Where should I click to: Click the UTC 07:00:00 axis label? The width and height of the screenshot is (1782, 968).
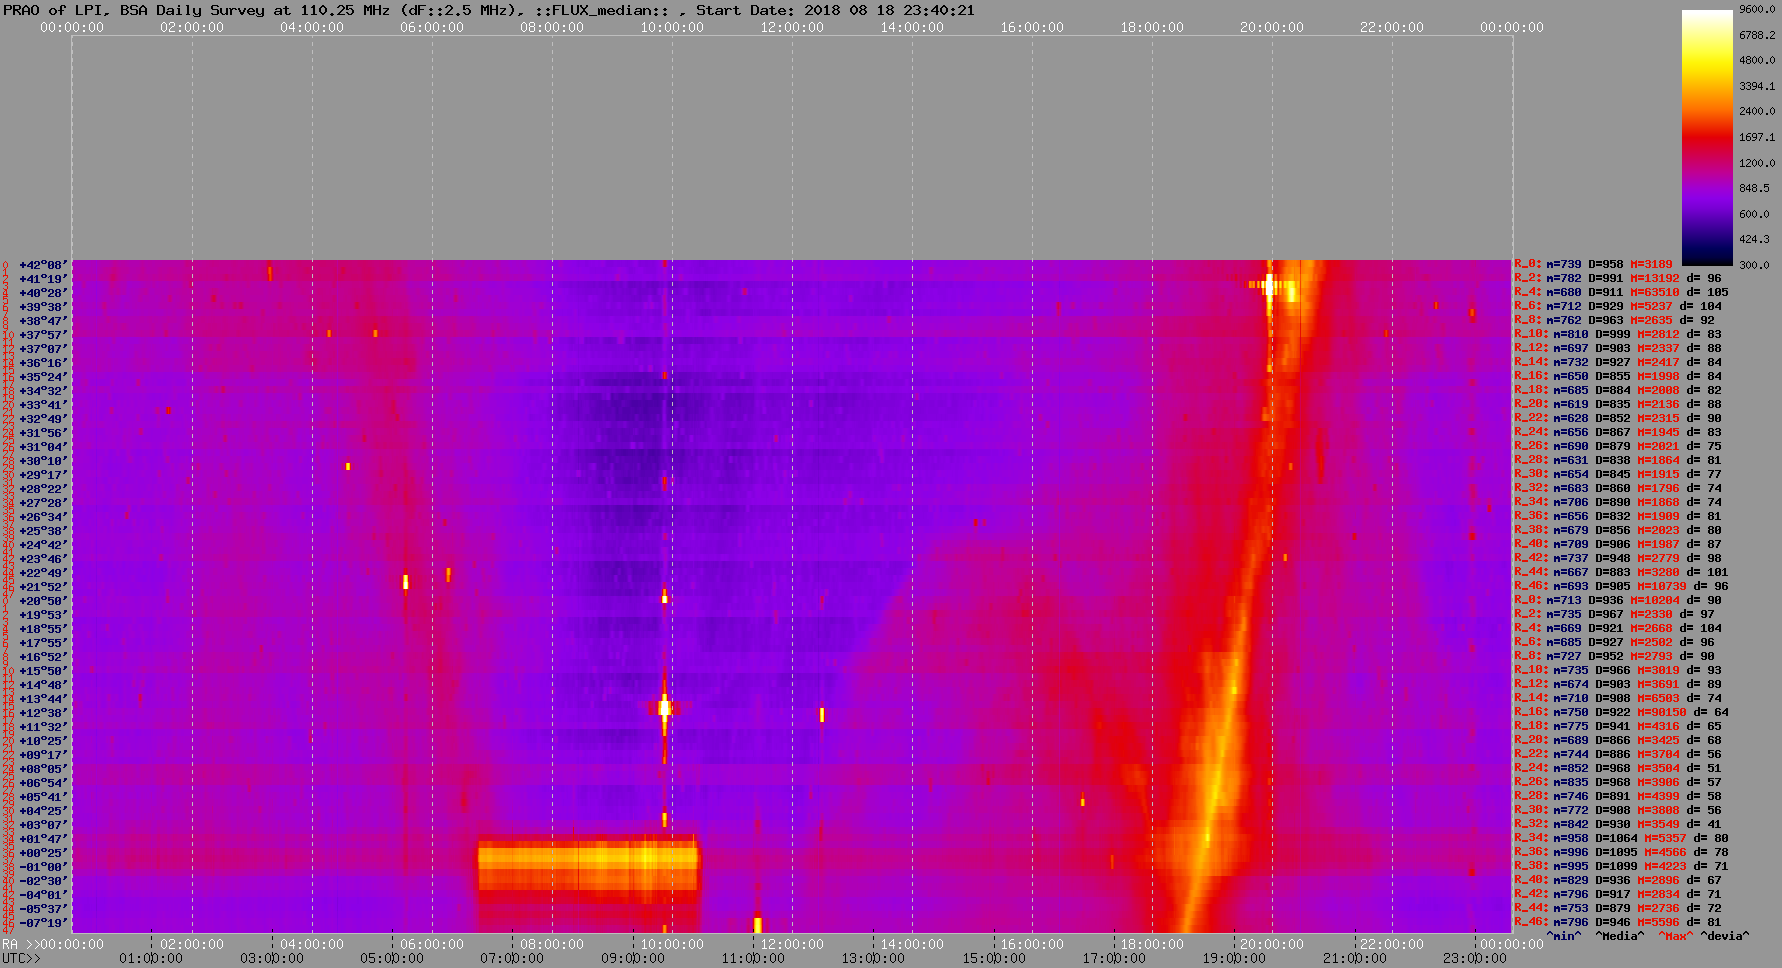pyautogui.click(x=512, y=958)
